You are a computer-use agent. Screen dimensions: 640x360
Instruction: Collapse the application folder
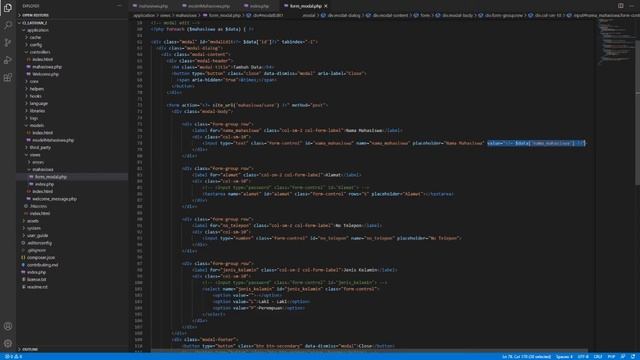point(38,30)
